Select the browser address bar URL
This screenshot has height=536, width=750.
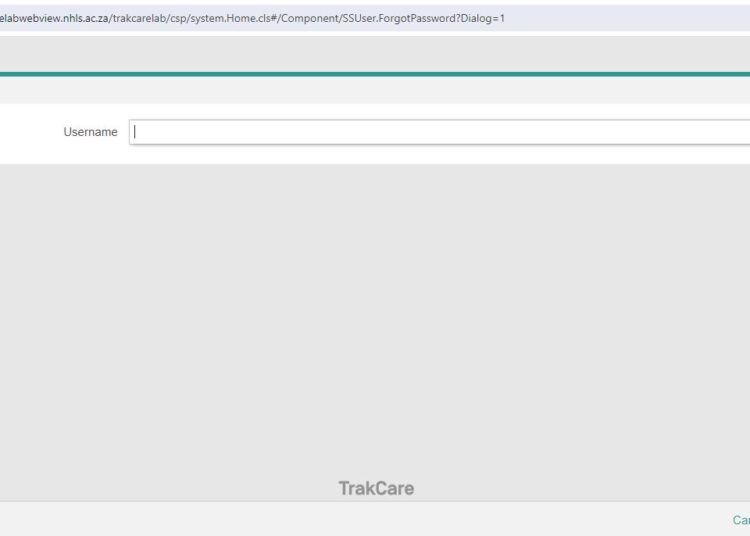(252, 18)
